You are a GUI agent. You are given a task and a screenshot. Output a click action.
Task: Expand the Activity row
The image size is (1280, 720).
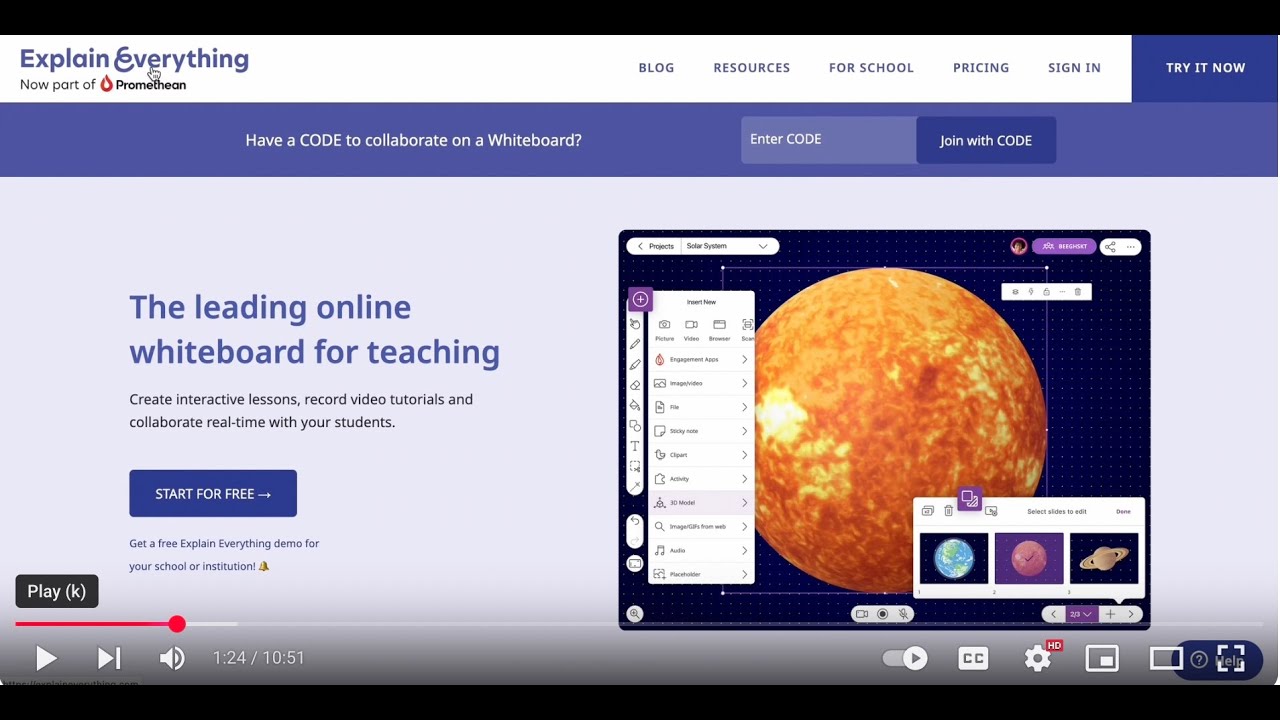click(701, 479)
